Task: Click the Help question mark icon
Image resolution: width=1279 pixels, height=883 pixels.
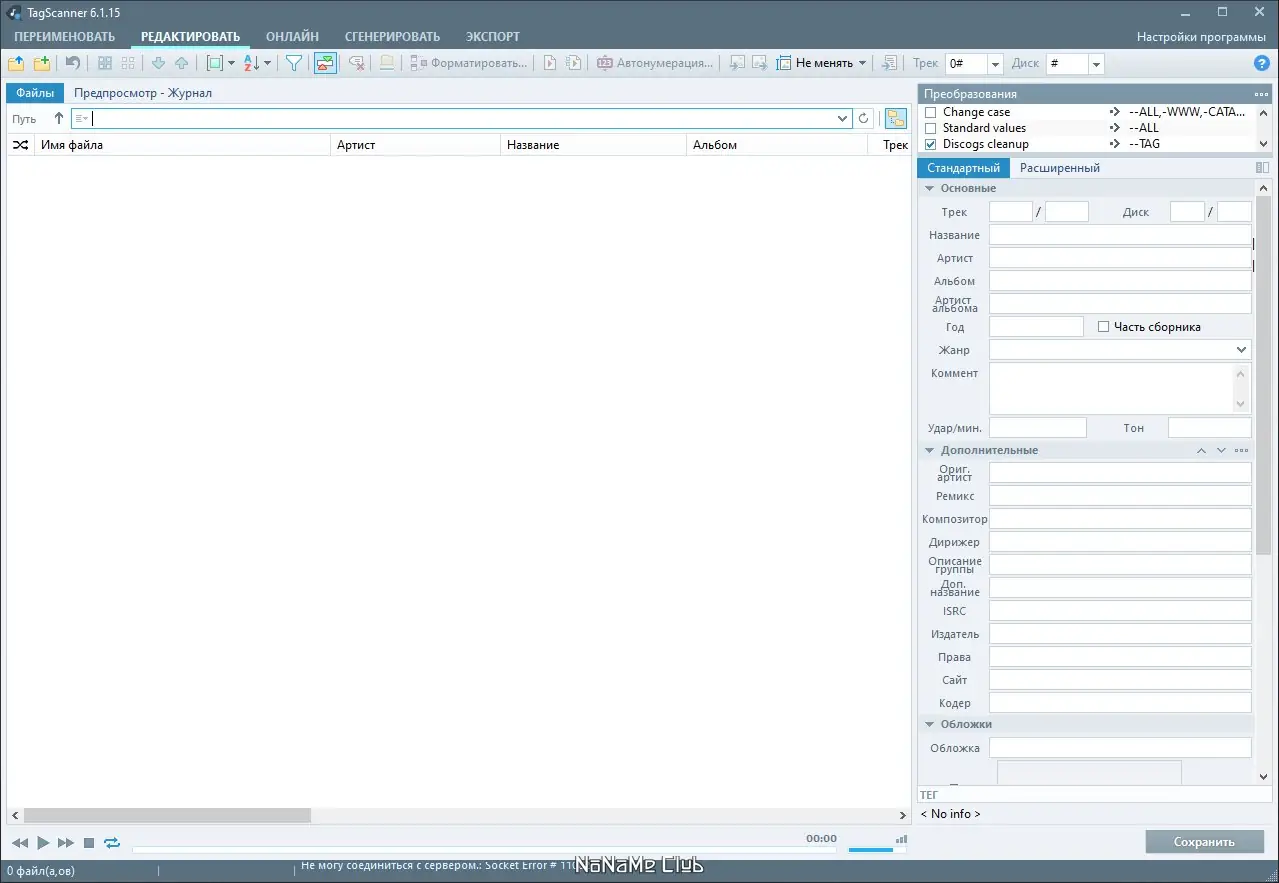Action: 1264,62
